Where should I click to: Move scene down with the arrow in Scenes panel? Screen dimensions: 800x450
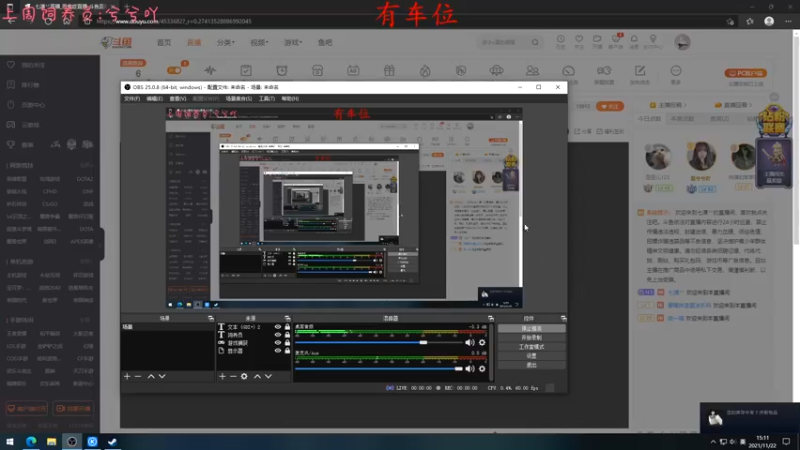(162, 377)
